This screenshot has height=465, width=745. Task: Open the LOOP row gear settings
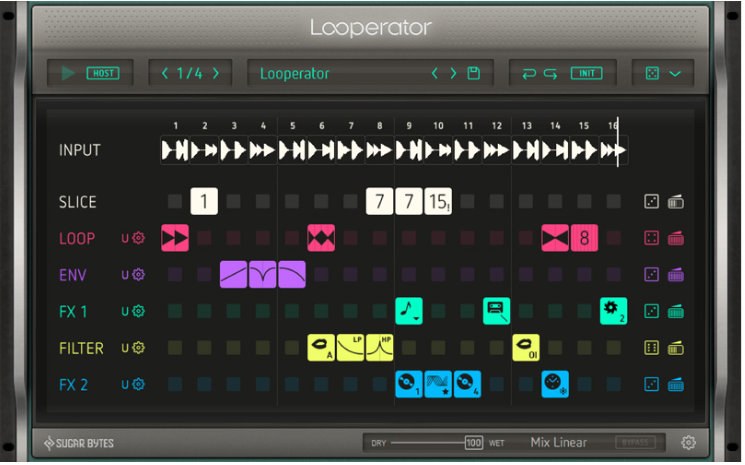point(138,238)
